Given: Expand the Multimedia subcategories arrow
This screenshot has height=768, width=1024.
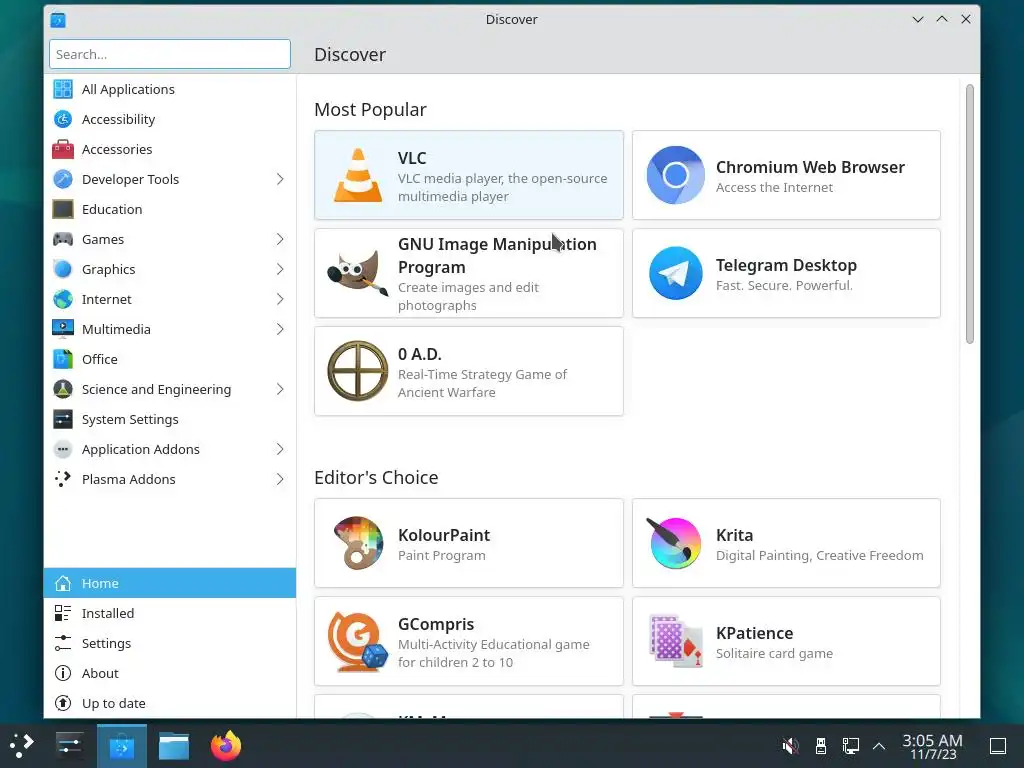Looking at the screenshot, I should point(280,329).
